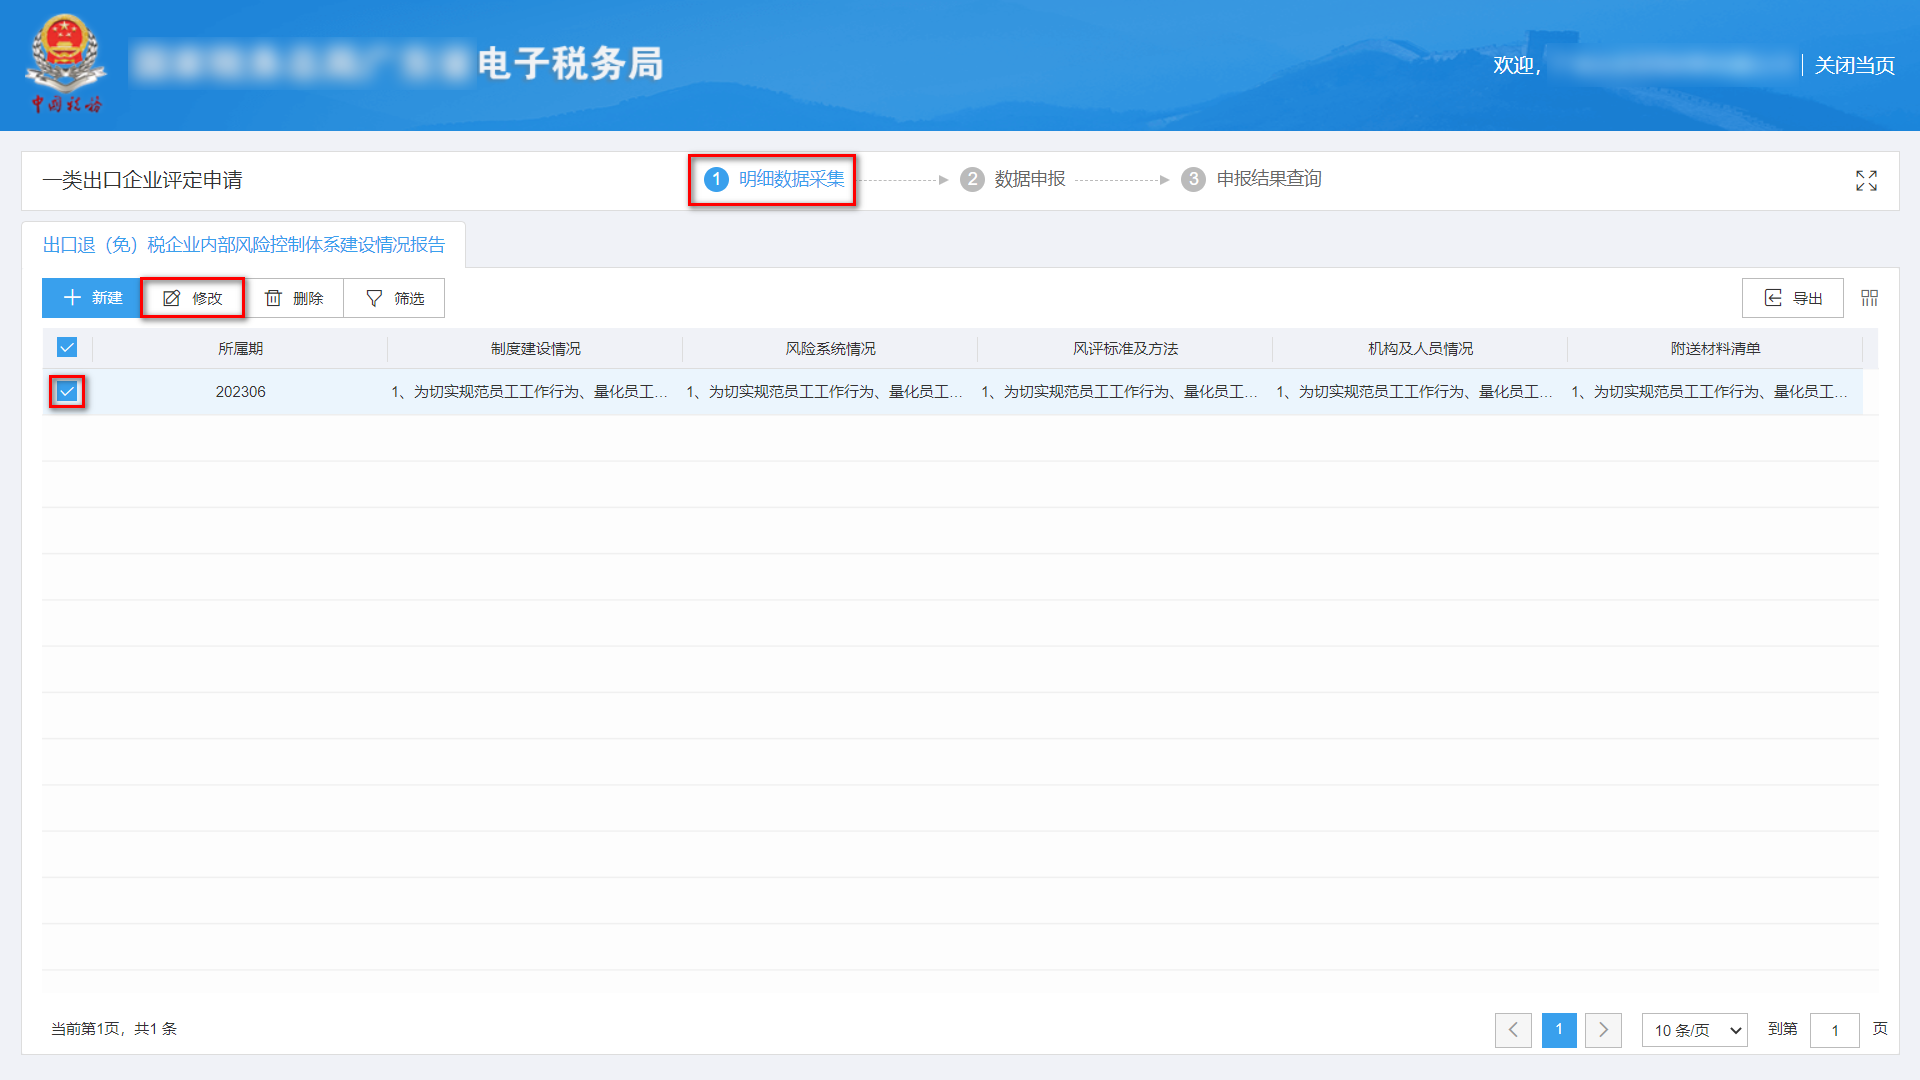Click the trash icon on 删除 button
The height and width of the screenshot is (1080, 1920).
pos(274,297)
